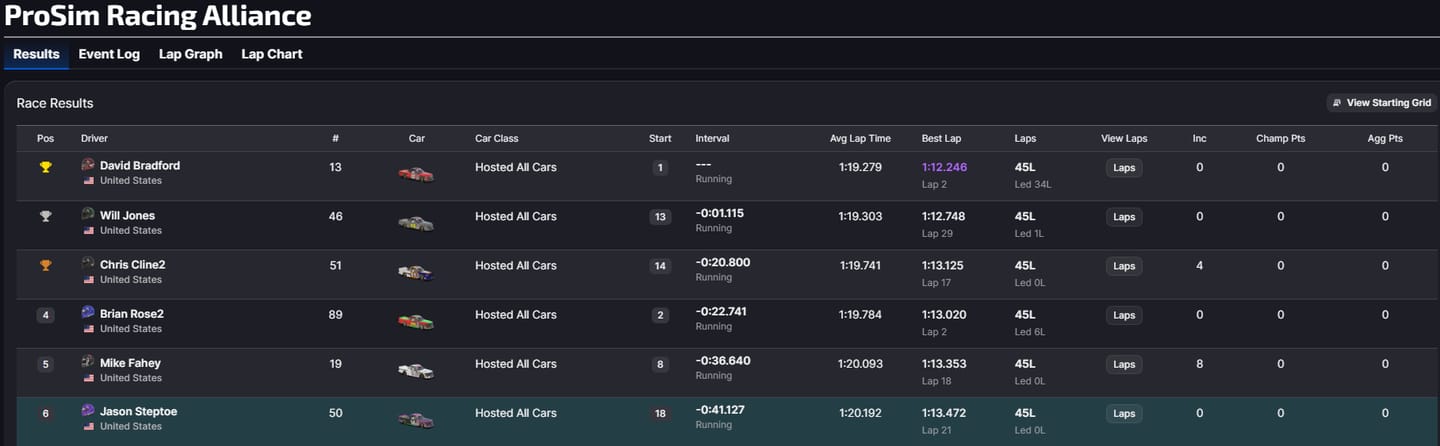Image resolution: width=1440 pixels, height=446 pixels.
Task: Switch to the Event Log tab
Action: point(109,54)
